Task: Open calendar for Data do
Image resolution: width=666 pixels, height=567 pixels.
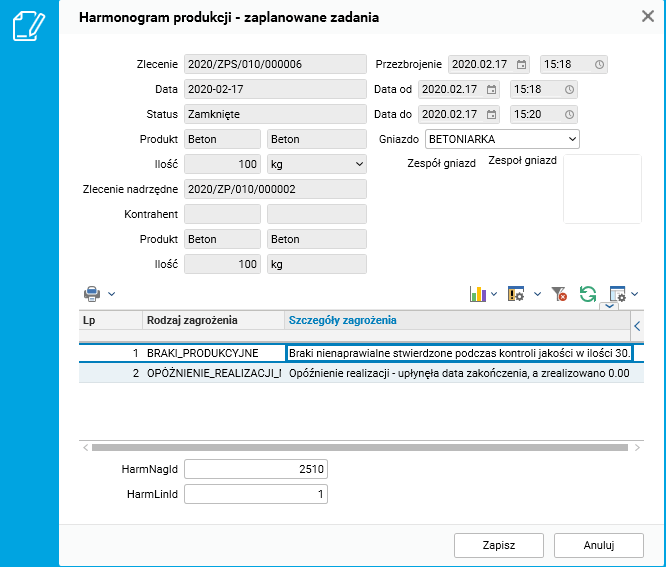Action: 491,115
